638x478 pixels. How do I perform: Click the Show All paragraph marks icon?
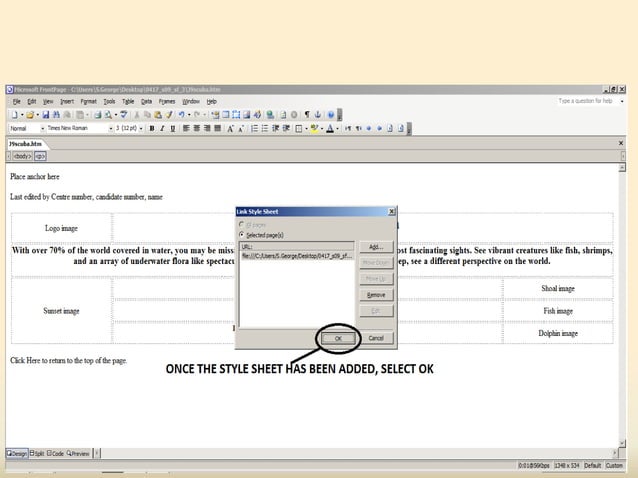pos(306,115)
